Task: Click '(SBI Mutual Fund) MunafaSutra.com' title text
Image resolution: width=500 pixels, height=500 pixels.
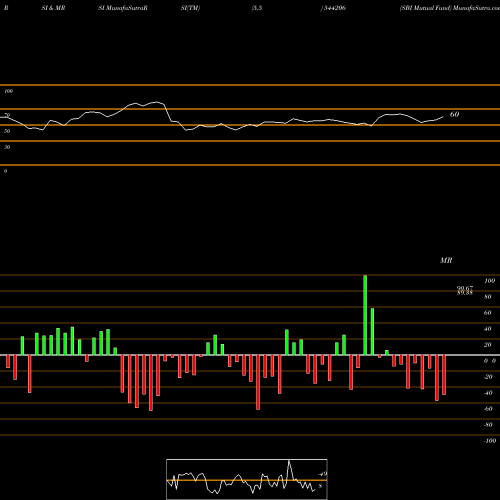Action: pyautogui.click(x=450, y=8)
